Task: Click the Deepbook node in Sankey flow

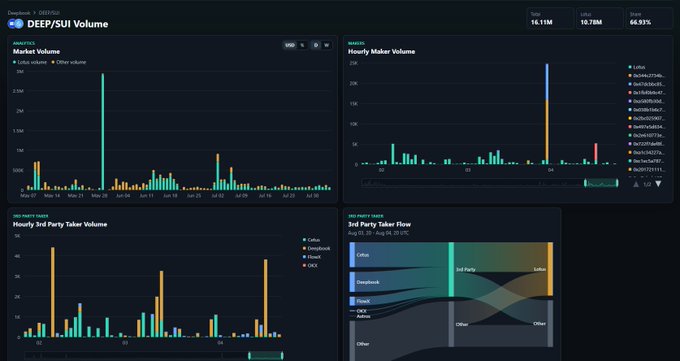Action: point(352,282)
